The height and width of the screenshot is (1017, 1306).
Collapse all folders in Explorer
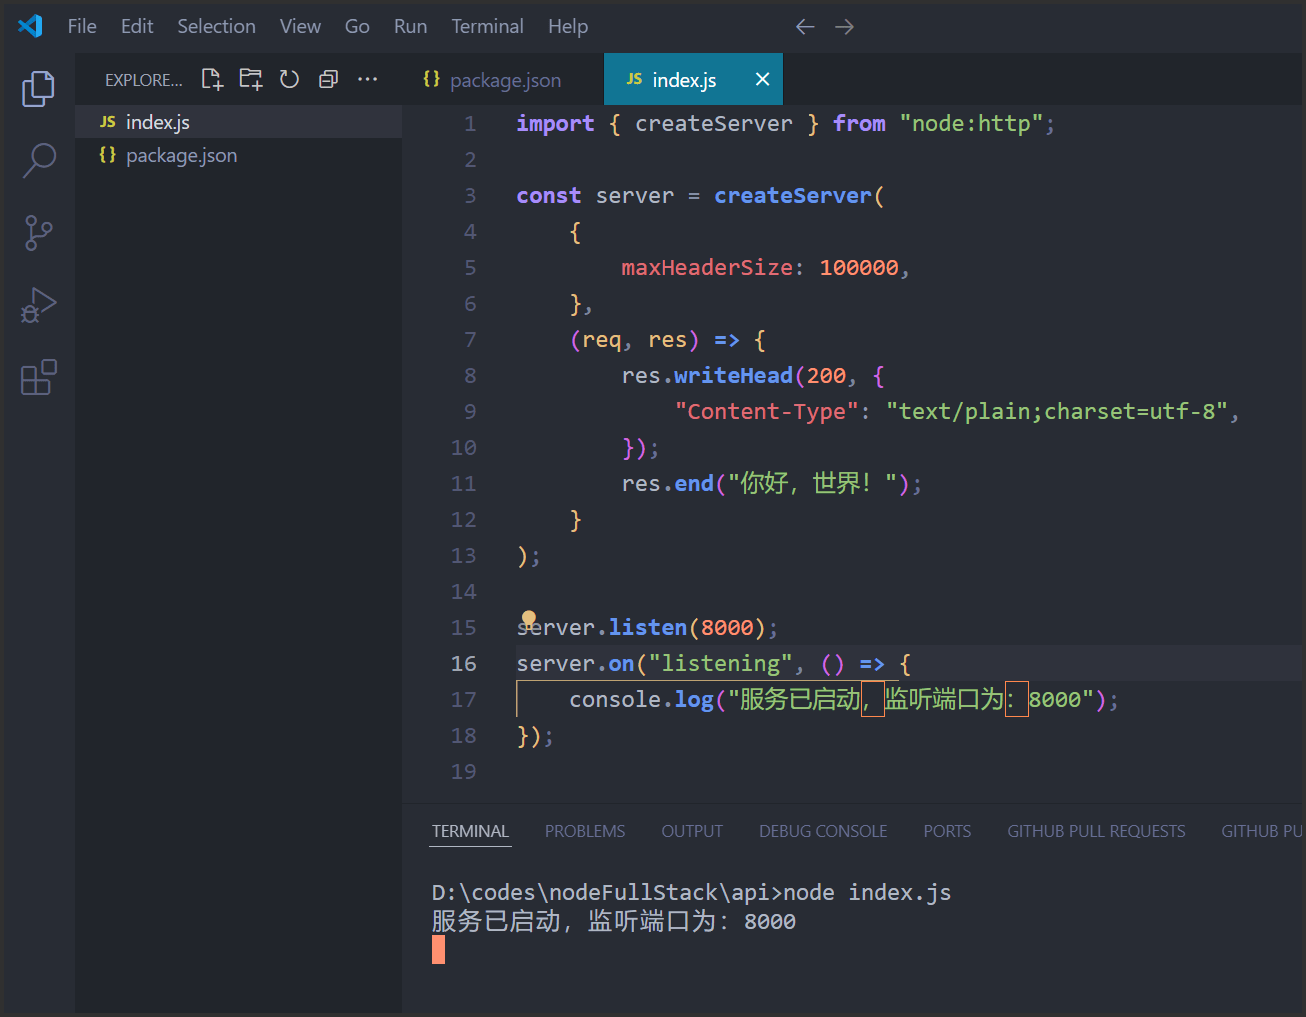pyautogui.click(x=328, y=80)
